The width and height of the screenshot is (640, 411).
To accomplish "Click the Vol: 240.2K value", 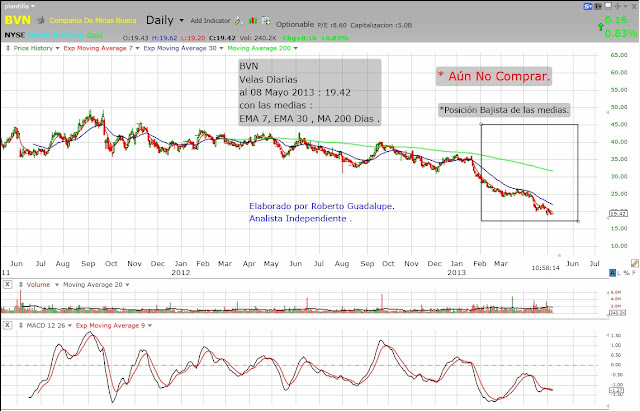I will (258, 38).
